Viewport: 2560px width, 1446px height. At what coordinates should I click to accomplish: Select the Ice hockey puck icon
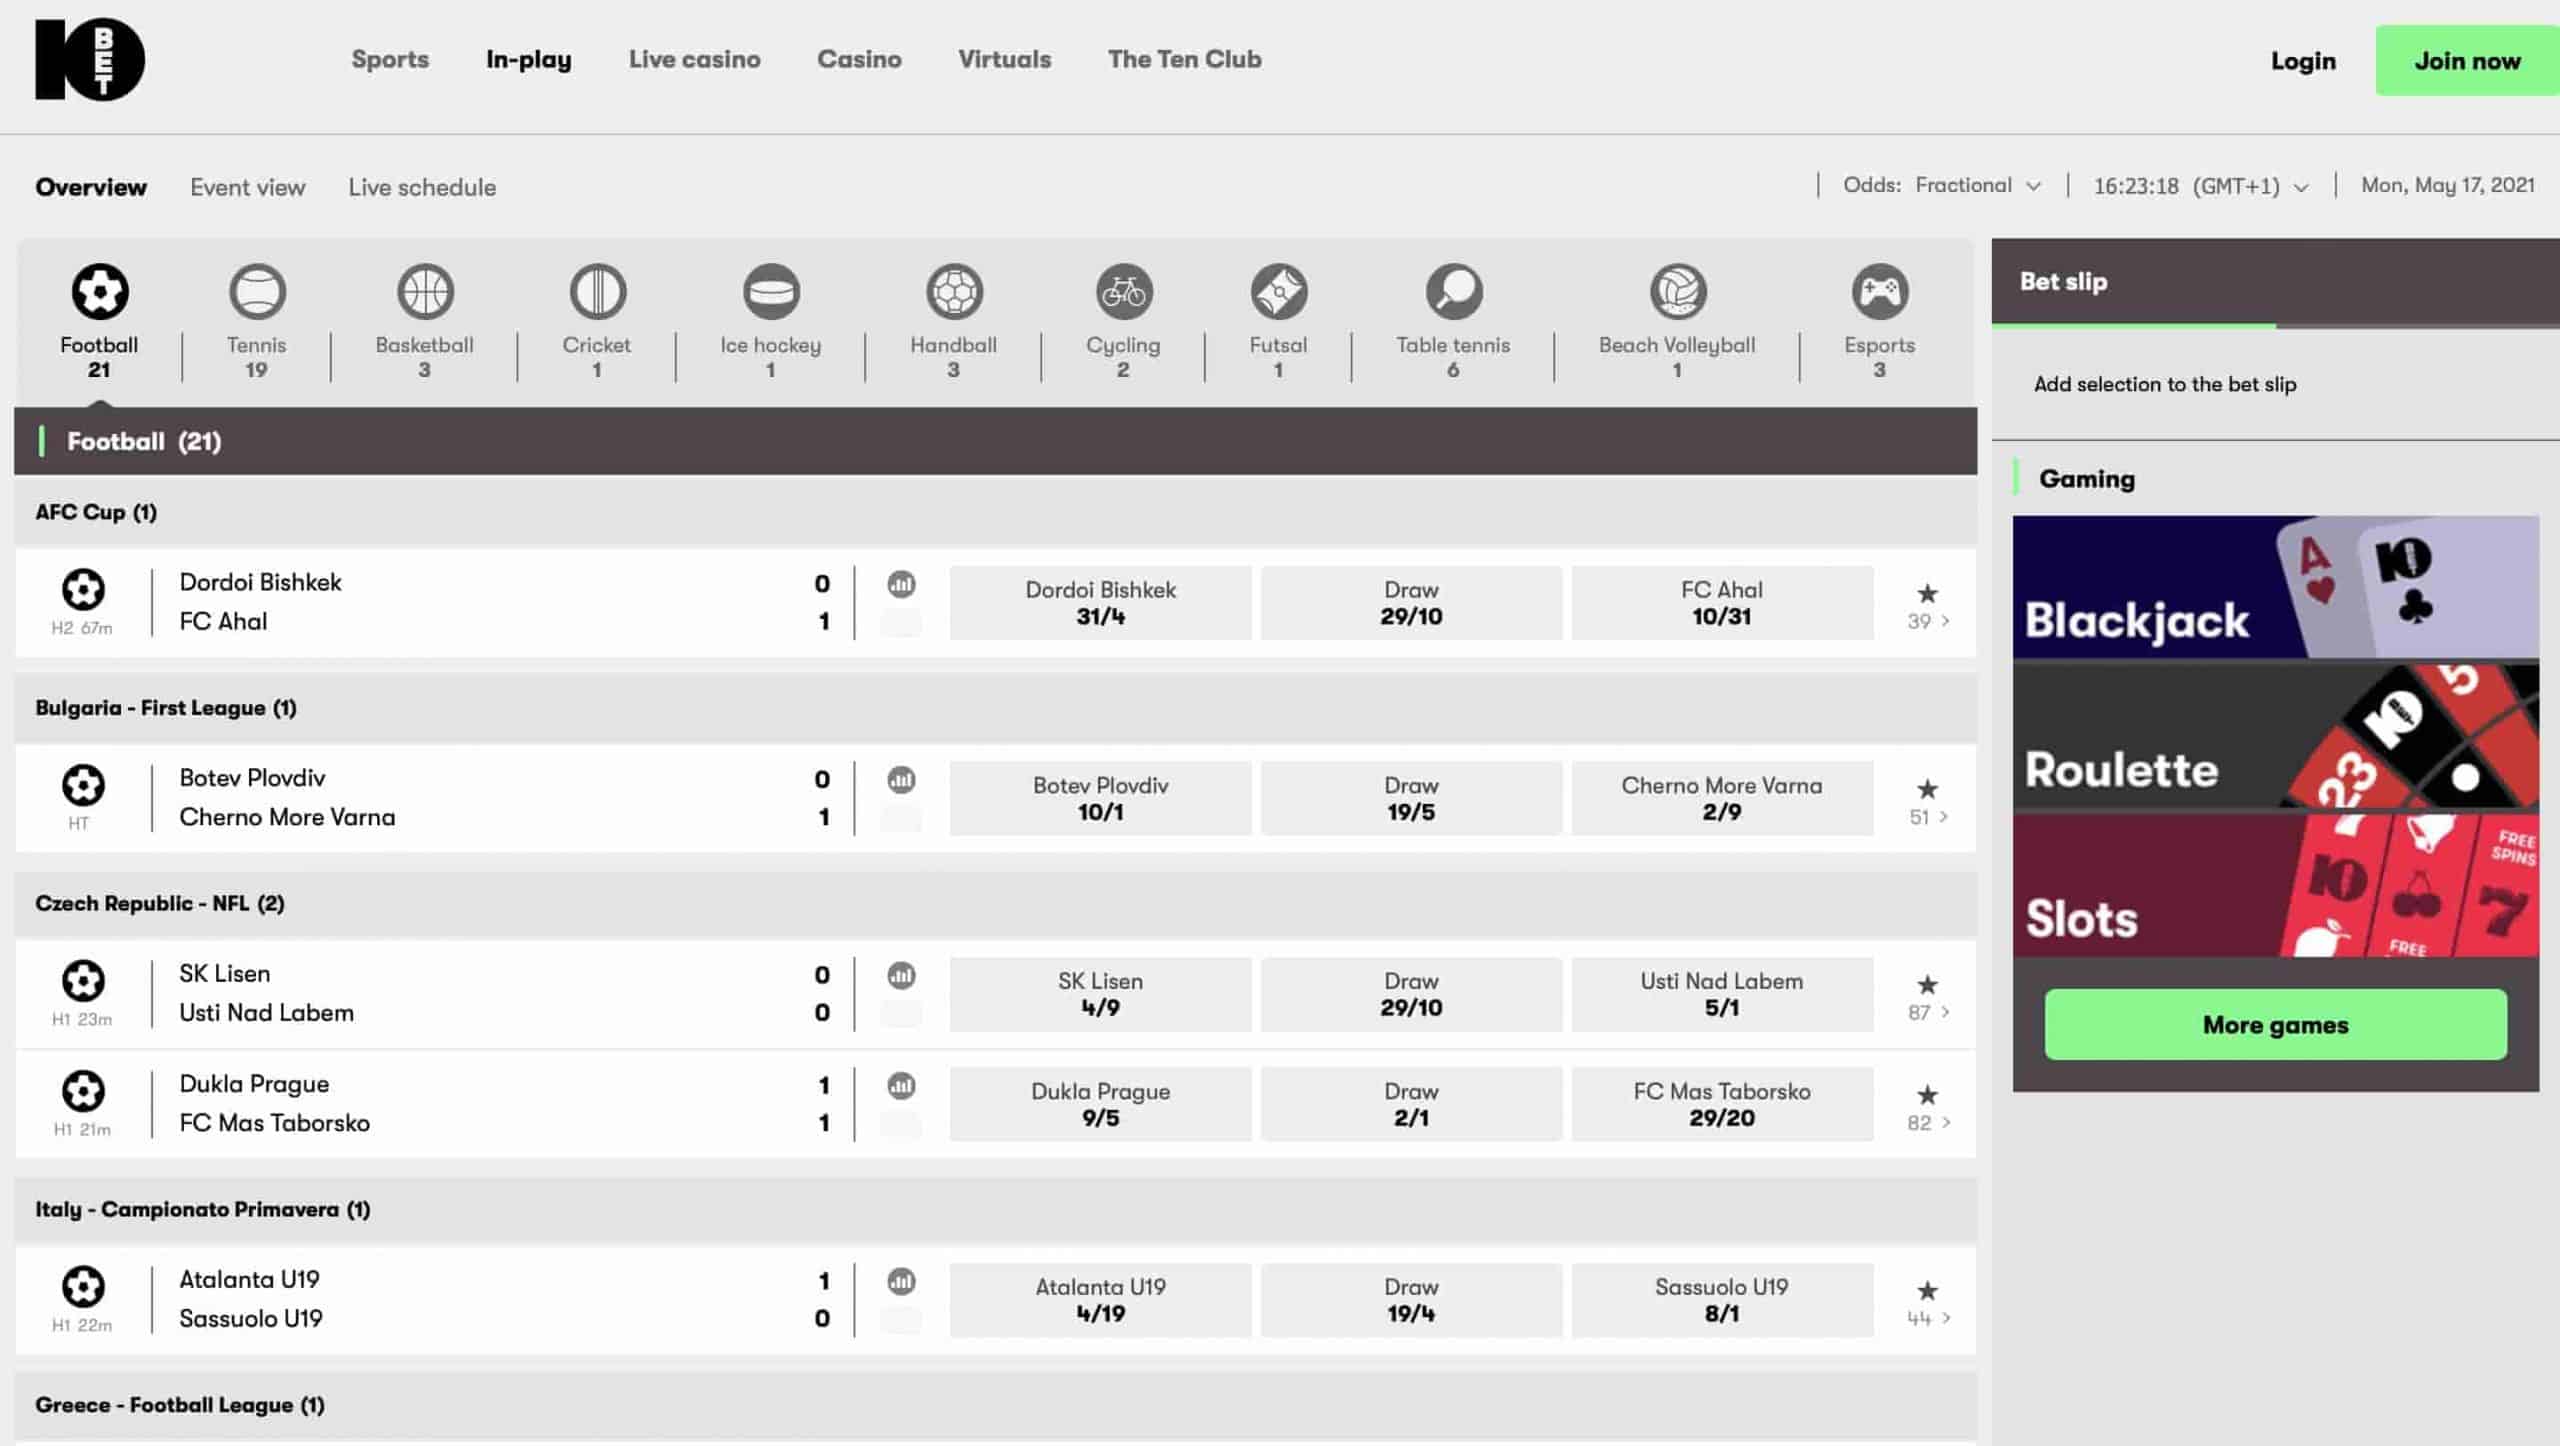tap(770, 292)
